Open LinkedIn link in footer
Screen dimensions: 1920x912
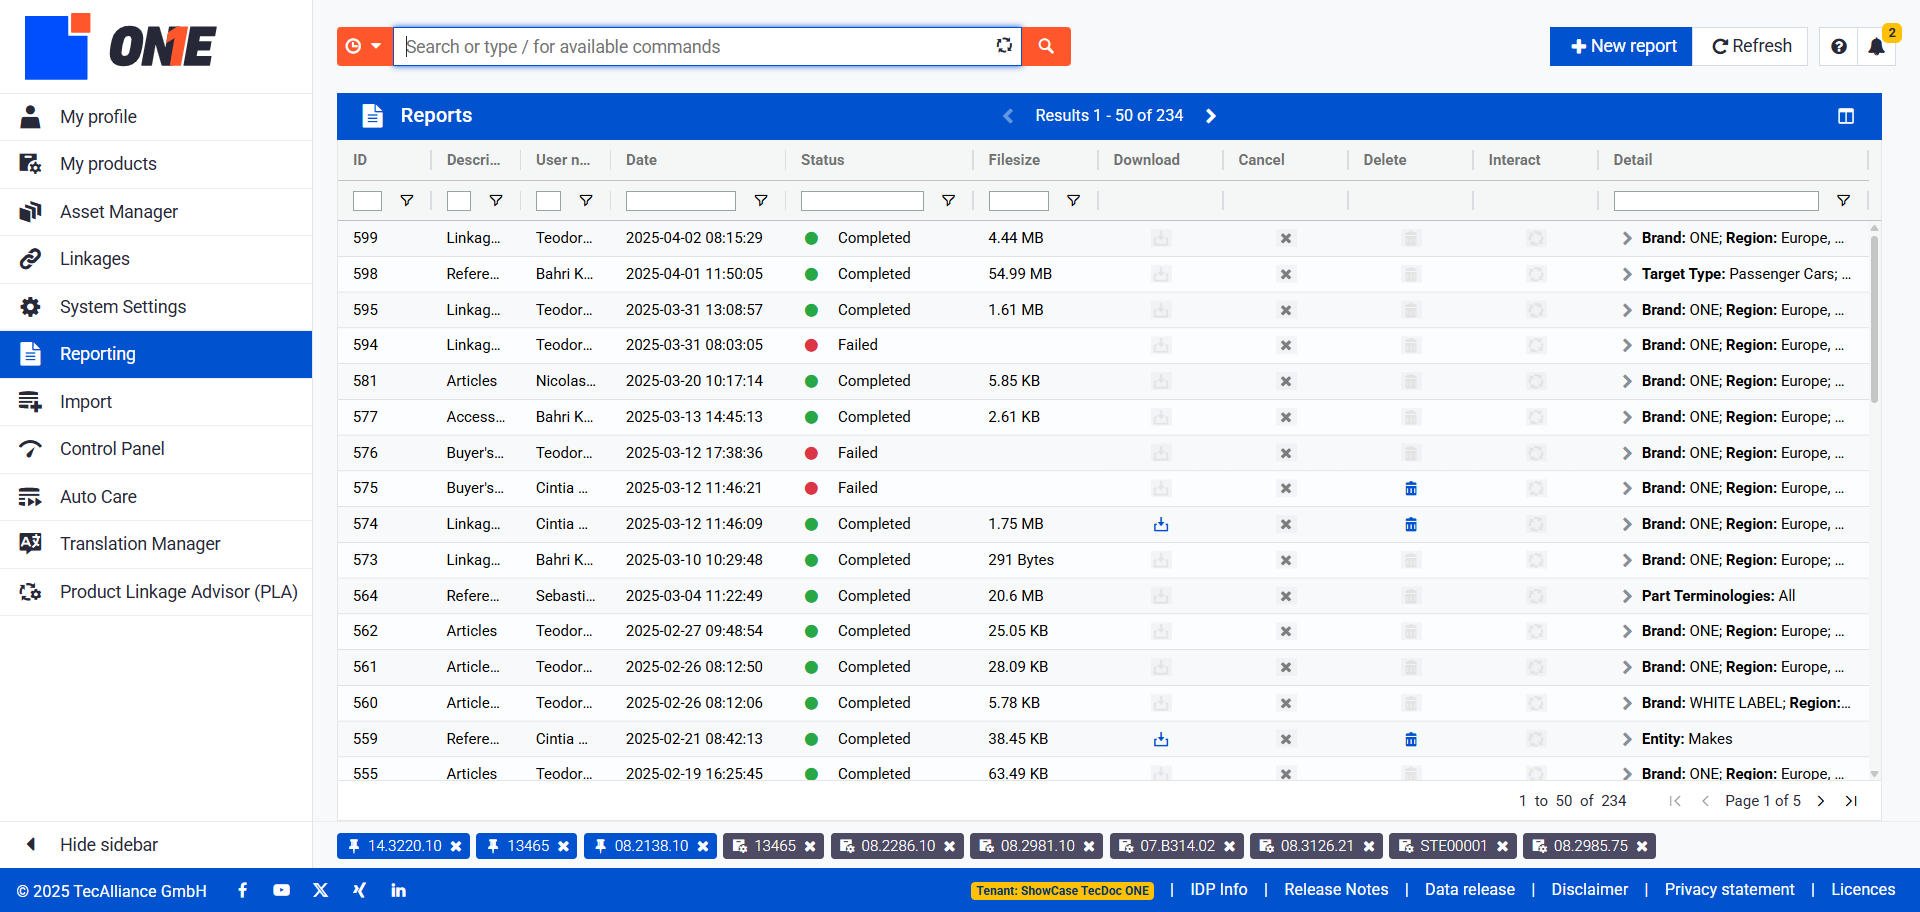(398, 890)
